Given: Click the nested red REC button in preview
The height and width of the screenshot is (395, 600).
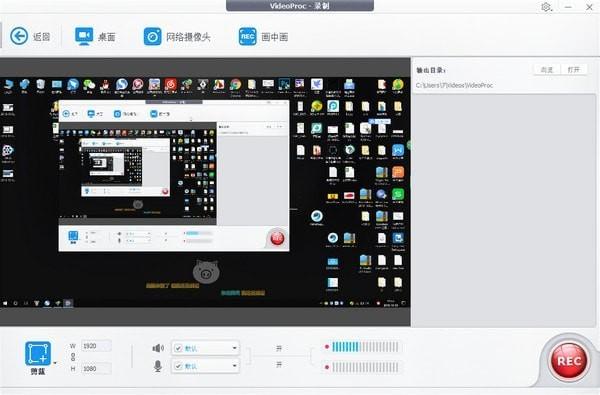Looking at the screenshot, I should click(x=277, y=238).
